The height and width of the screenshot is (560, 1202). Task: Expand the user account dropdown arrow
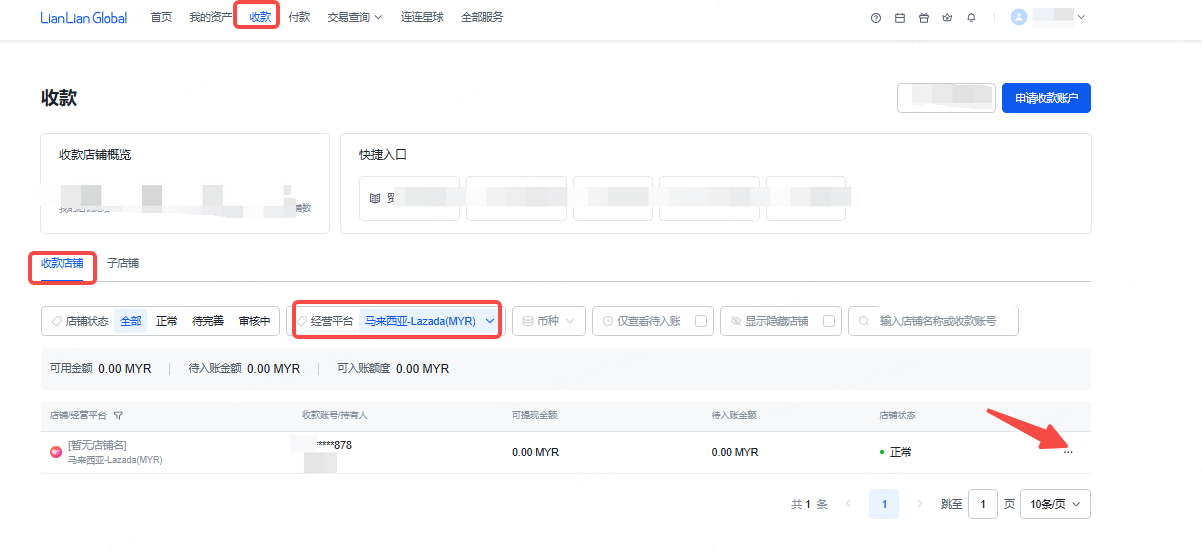point(1081,17)
